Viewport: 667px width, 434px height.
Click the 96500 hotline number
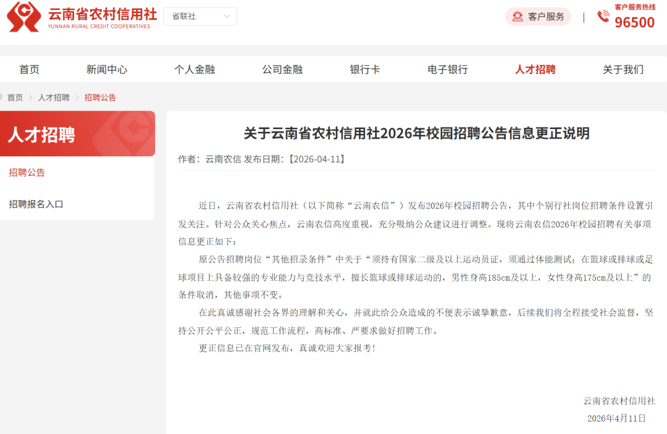point(635,22)
